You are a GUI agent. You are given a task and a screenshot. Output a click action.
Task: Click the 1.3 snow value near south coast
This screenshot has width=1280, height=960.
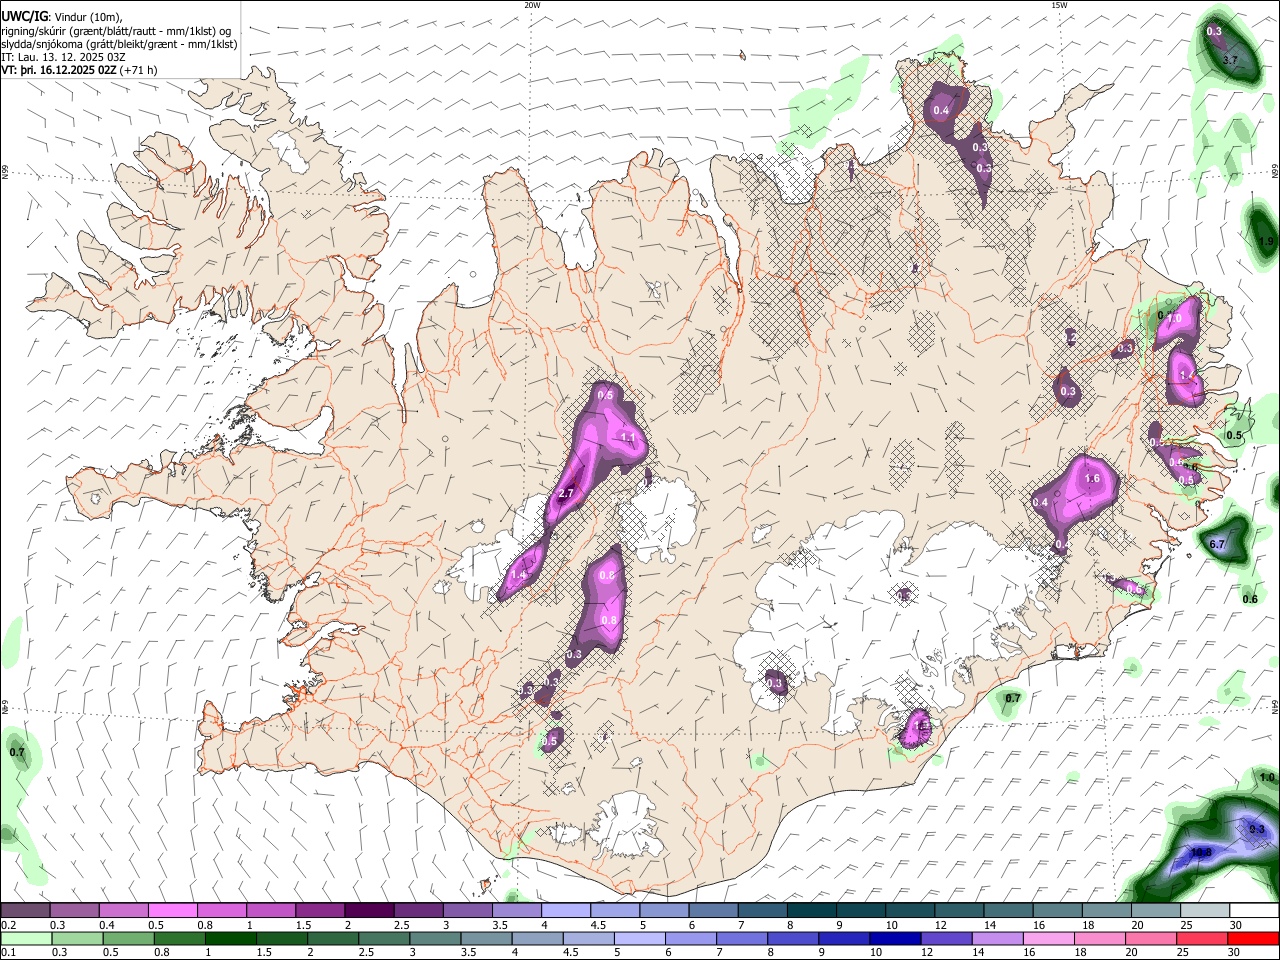(x=922, y=725)
